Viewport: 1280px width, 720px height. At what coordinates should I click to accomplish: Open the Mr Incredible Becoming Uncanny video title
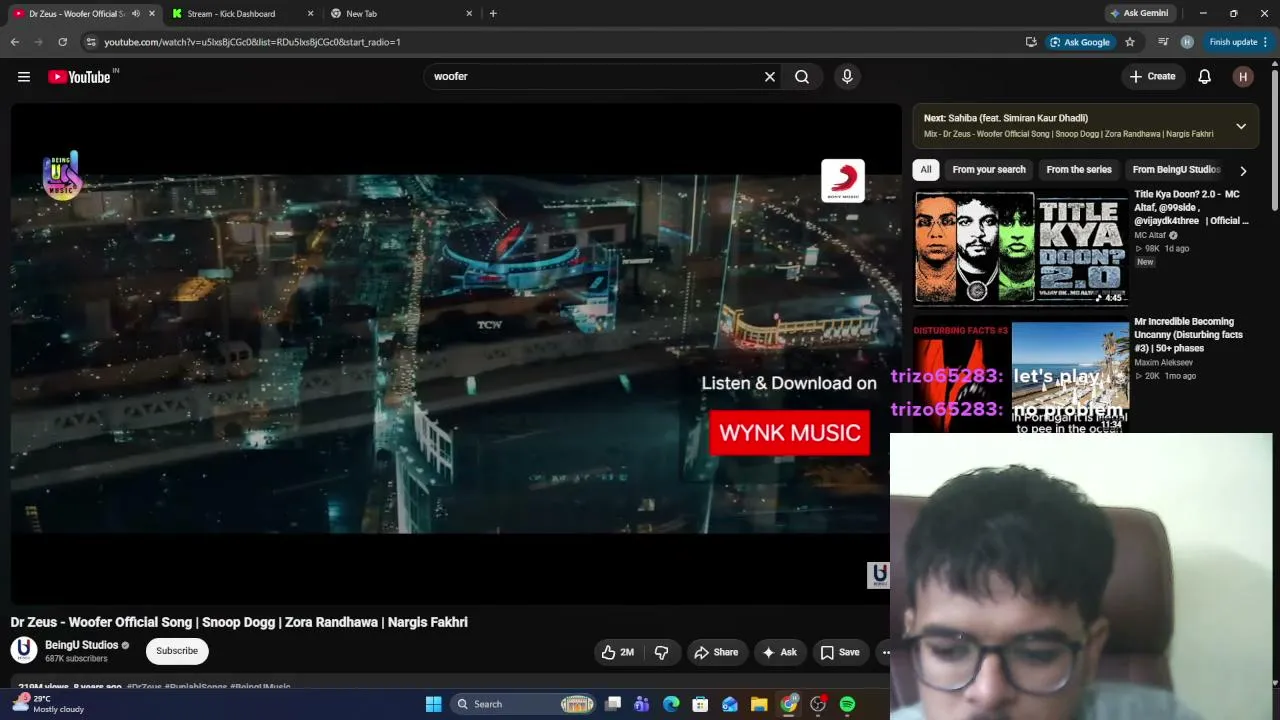pos(1189,335)
